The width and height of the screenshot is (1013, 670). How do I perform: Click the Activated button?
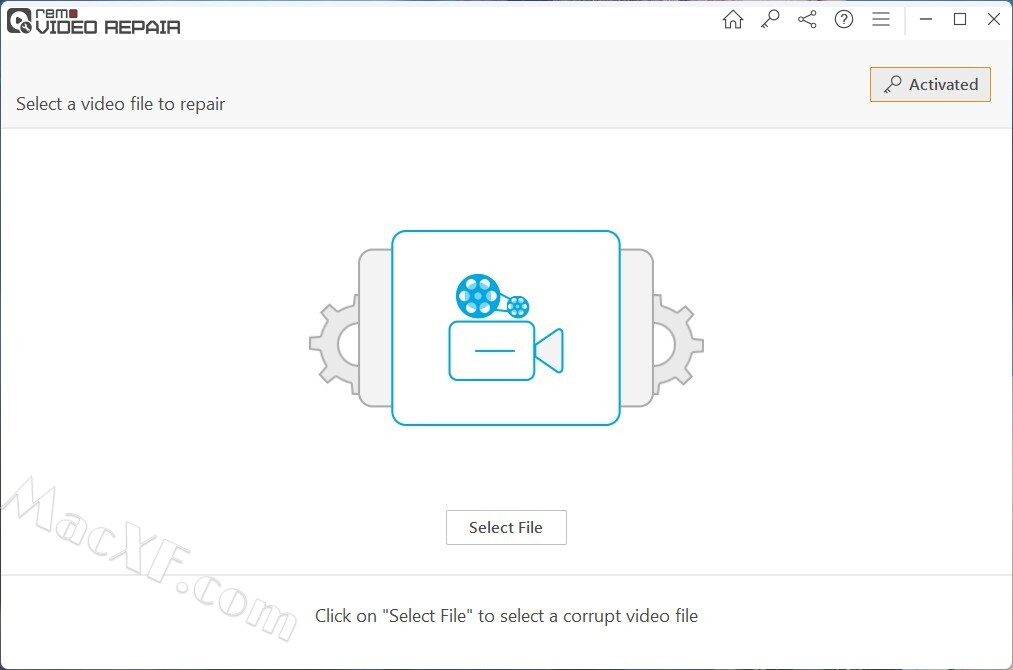(930, 85)
